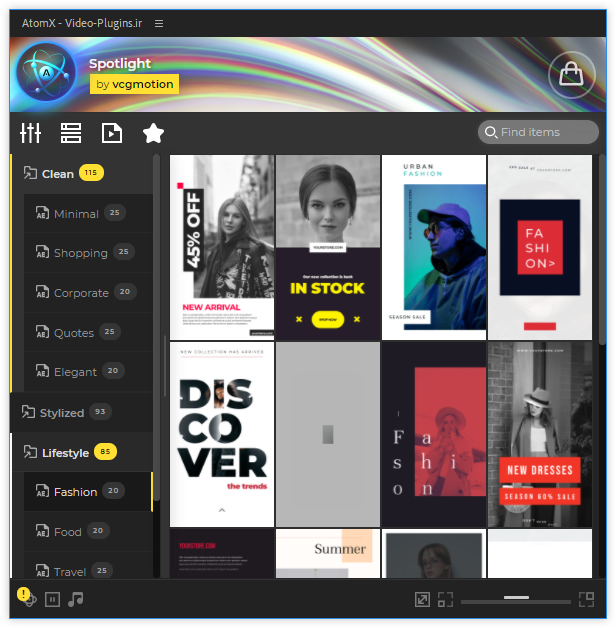Image resolution: width=616 pixels, height=628 pixels.
Task: Click the magnifier search icon
Action: coord(491,132)
